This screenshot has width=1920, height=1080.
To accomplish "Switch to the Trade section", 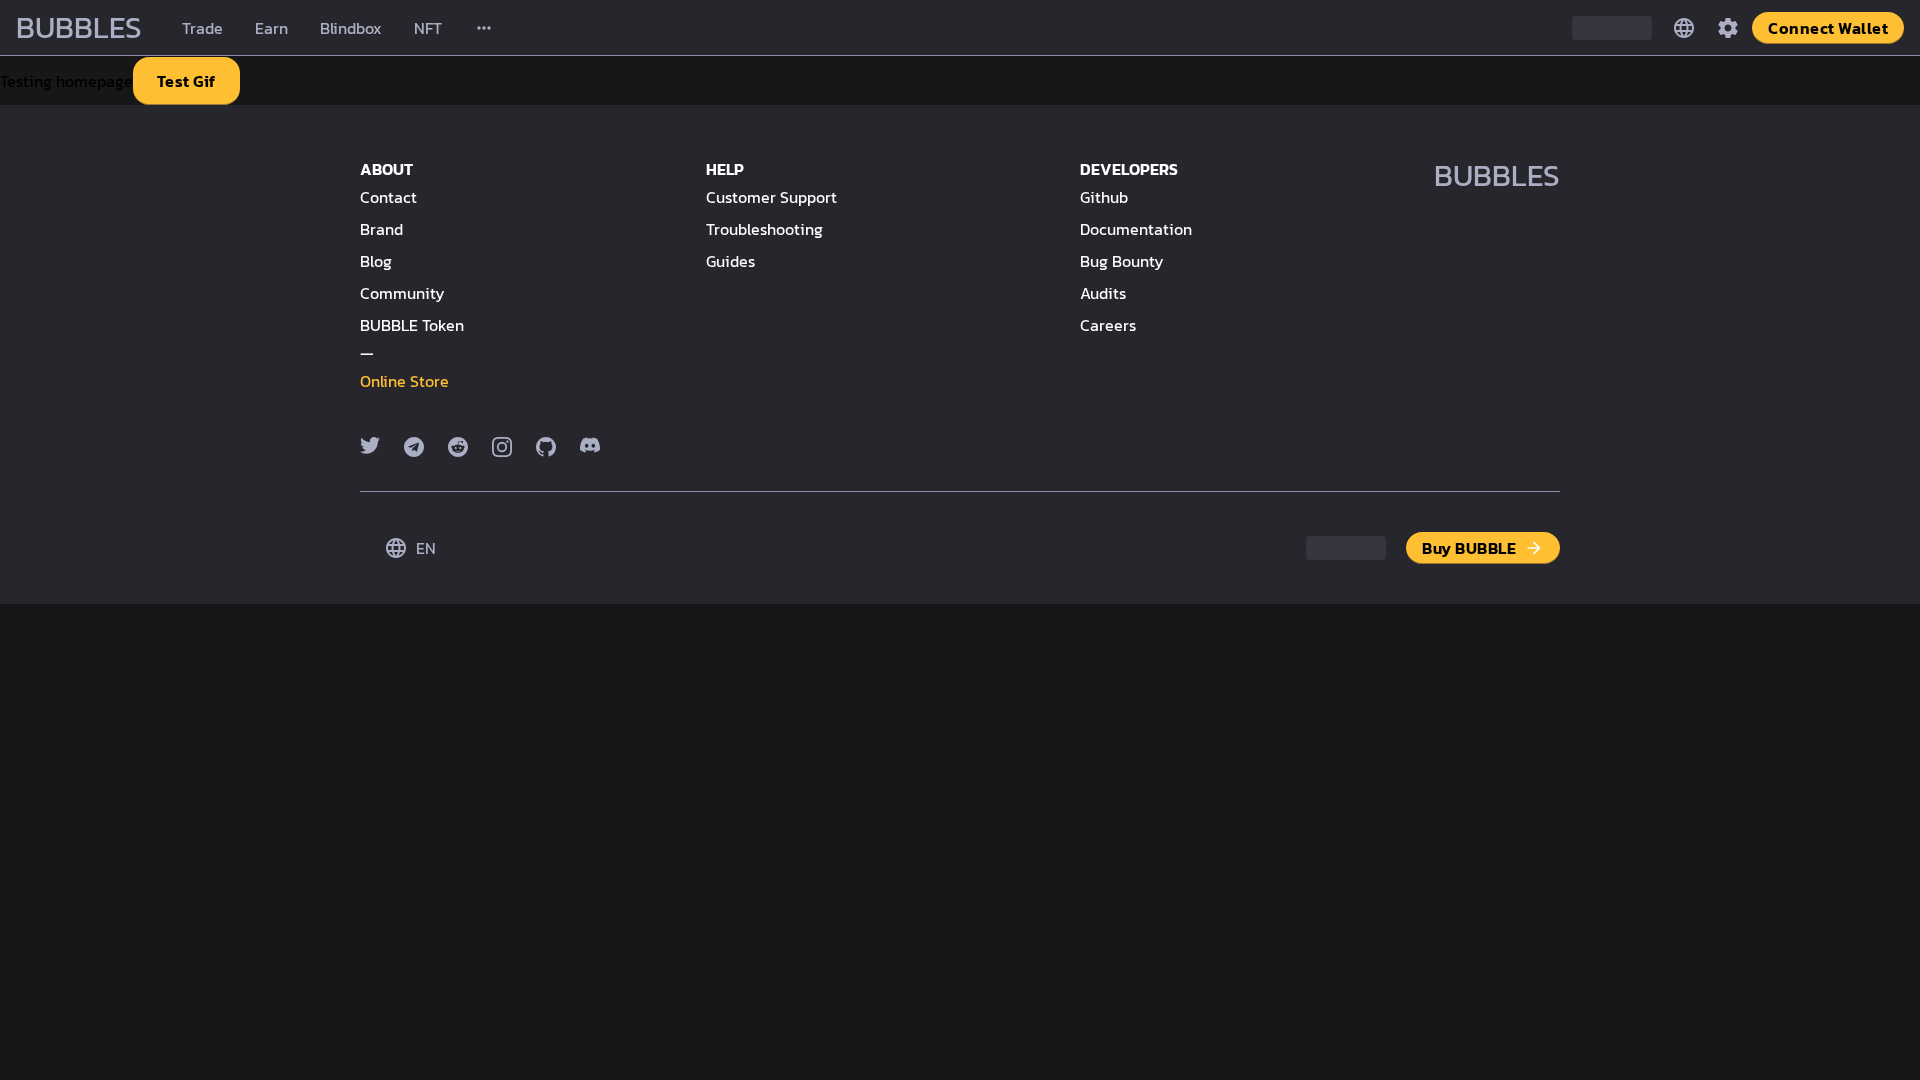I will (201, 28).
